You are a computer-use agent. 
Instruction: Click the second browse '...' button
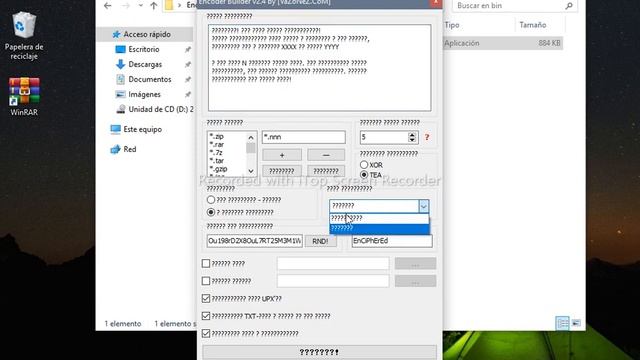click(415, 281)
